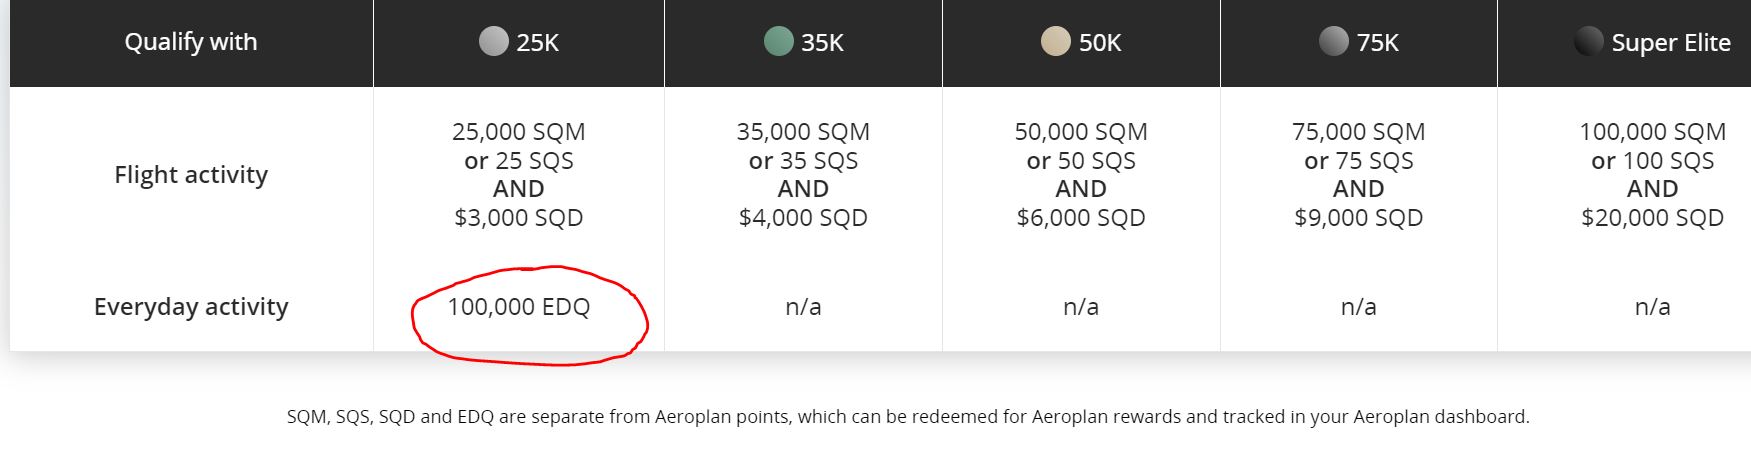Click the Flight activity row label
The image size is (1751, 452).
(x=191, y=175)
